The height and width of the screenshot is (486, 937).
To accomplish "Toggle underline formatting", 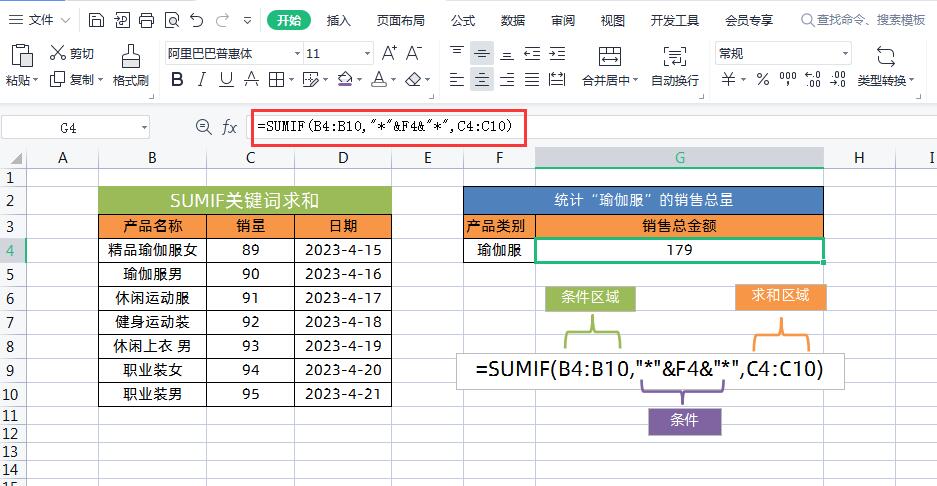I will click(226, 80).
